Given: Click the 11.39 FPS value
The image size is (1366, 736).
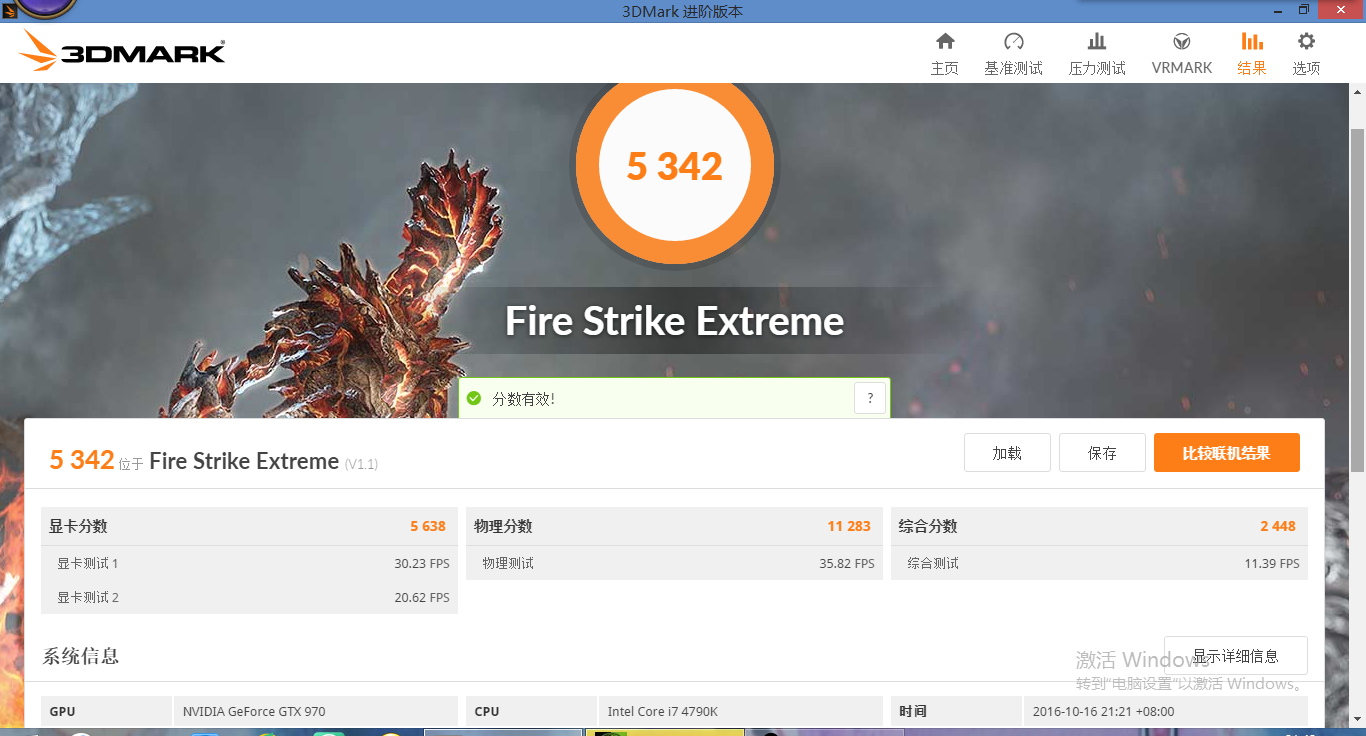Looking at the screenshot, I should coord(1272,563).
